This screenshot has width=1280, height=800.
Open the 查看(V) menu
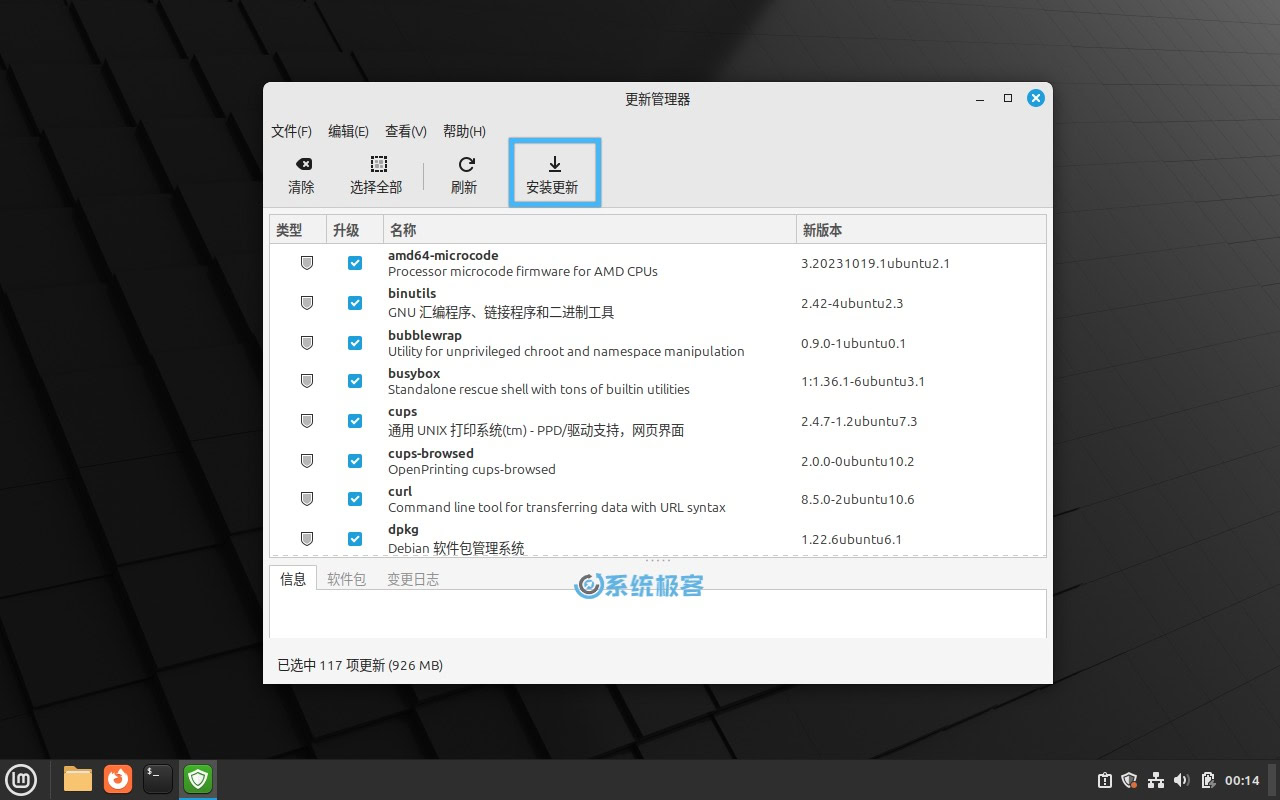pos(406,131)
